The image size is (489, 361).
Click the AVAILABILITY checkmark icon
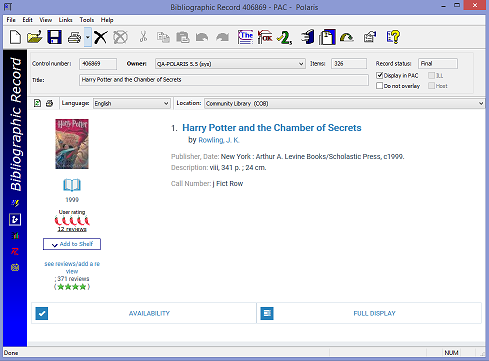(x=42, y=313)
